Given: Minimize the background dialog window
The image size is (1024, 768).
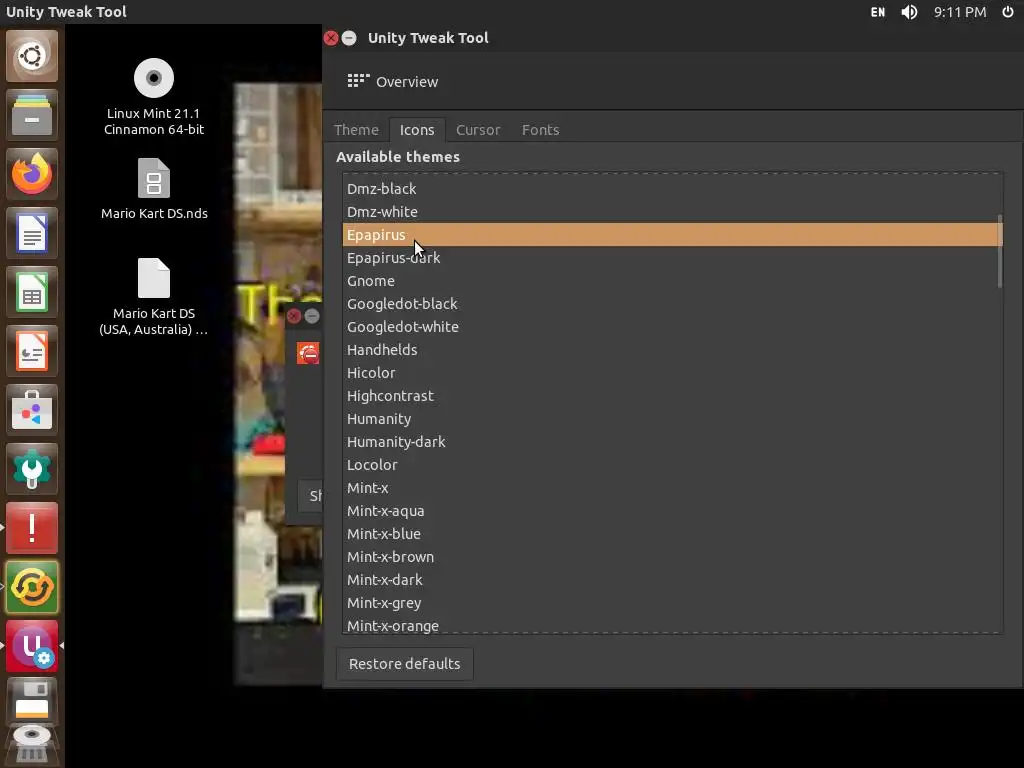Looking at the screenshot, I should (312, 316).
